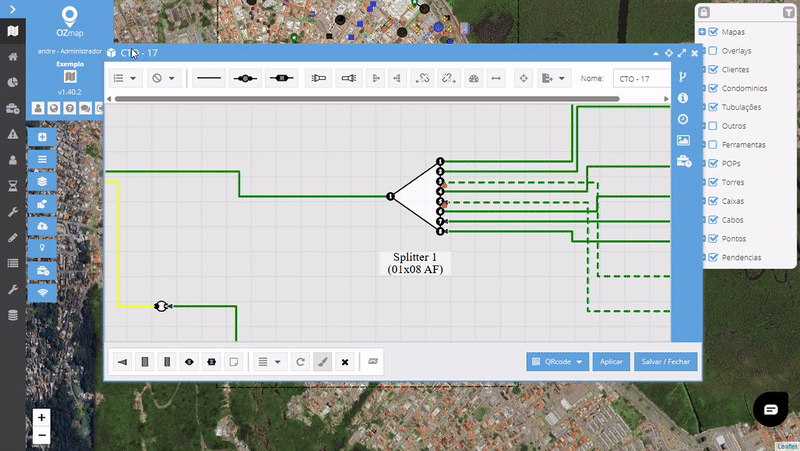Click the center-view crosshair icon
The image size is (800, 451).
(x=522, y=78)
